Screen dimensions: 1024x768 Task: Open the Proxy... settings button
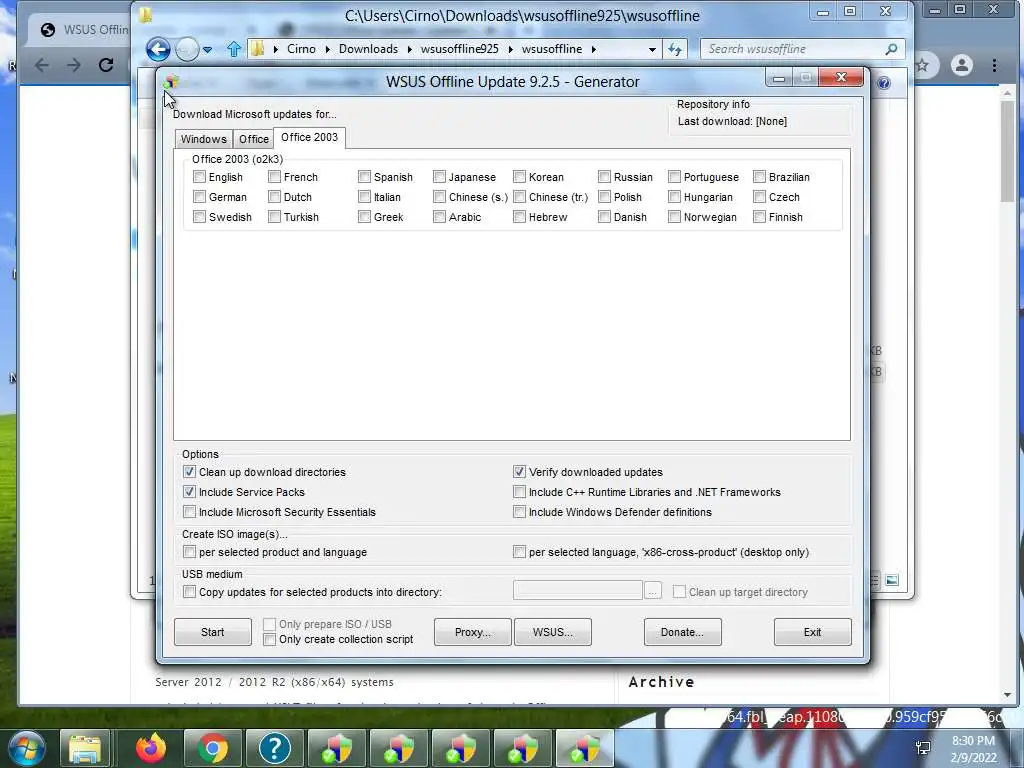click(472, 632)
